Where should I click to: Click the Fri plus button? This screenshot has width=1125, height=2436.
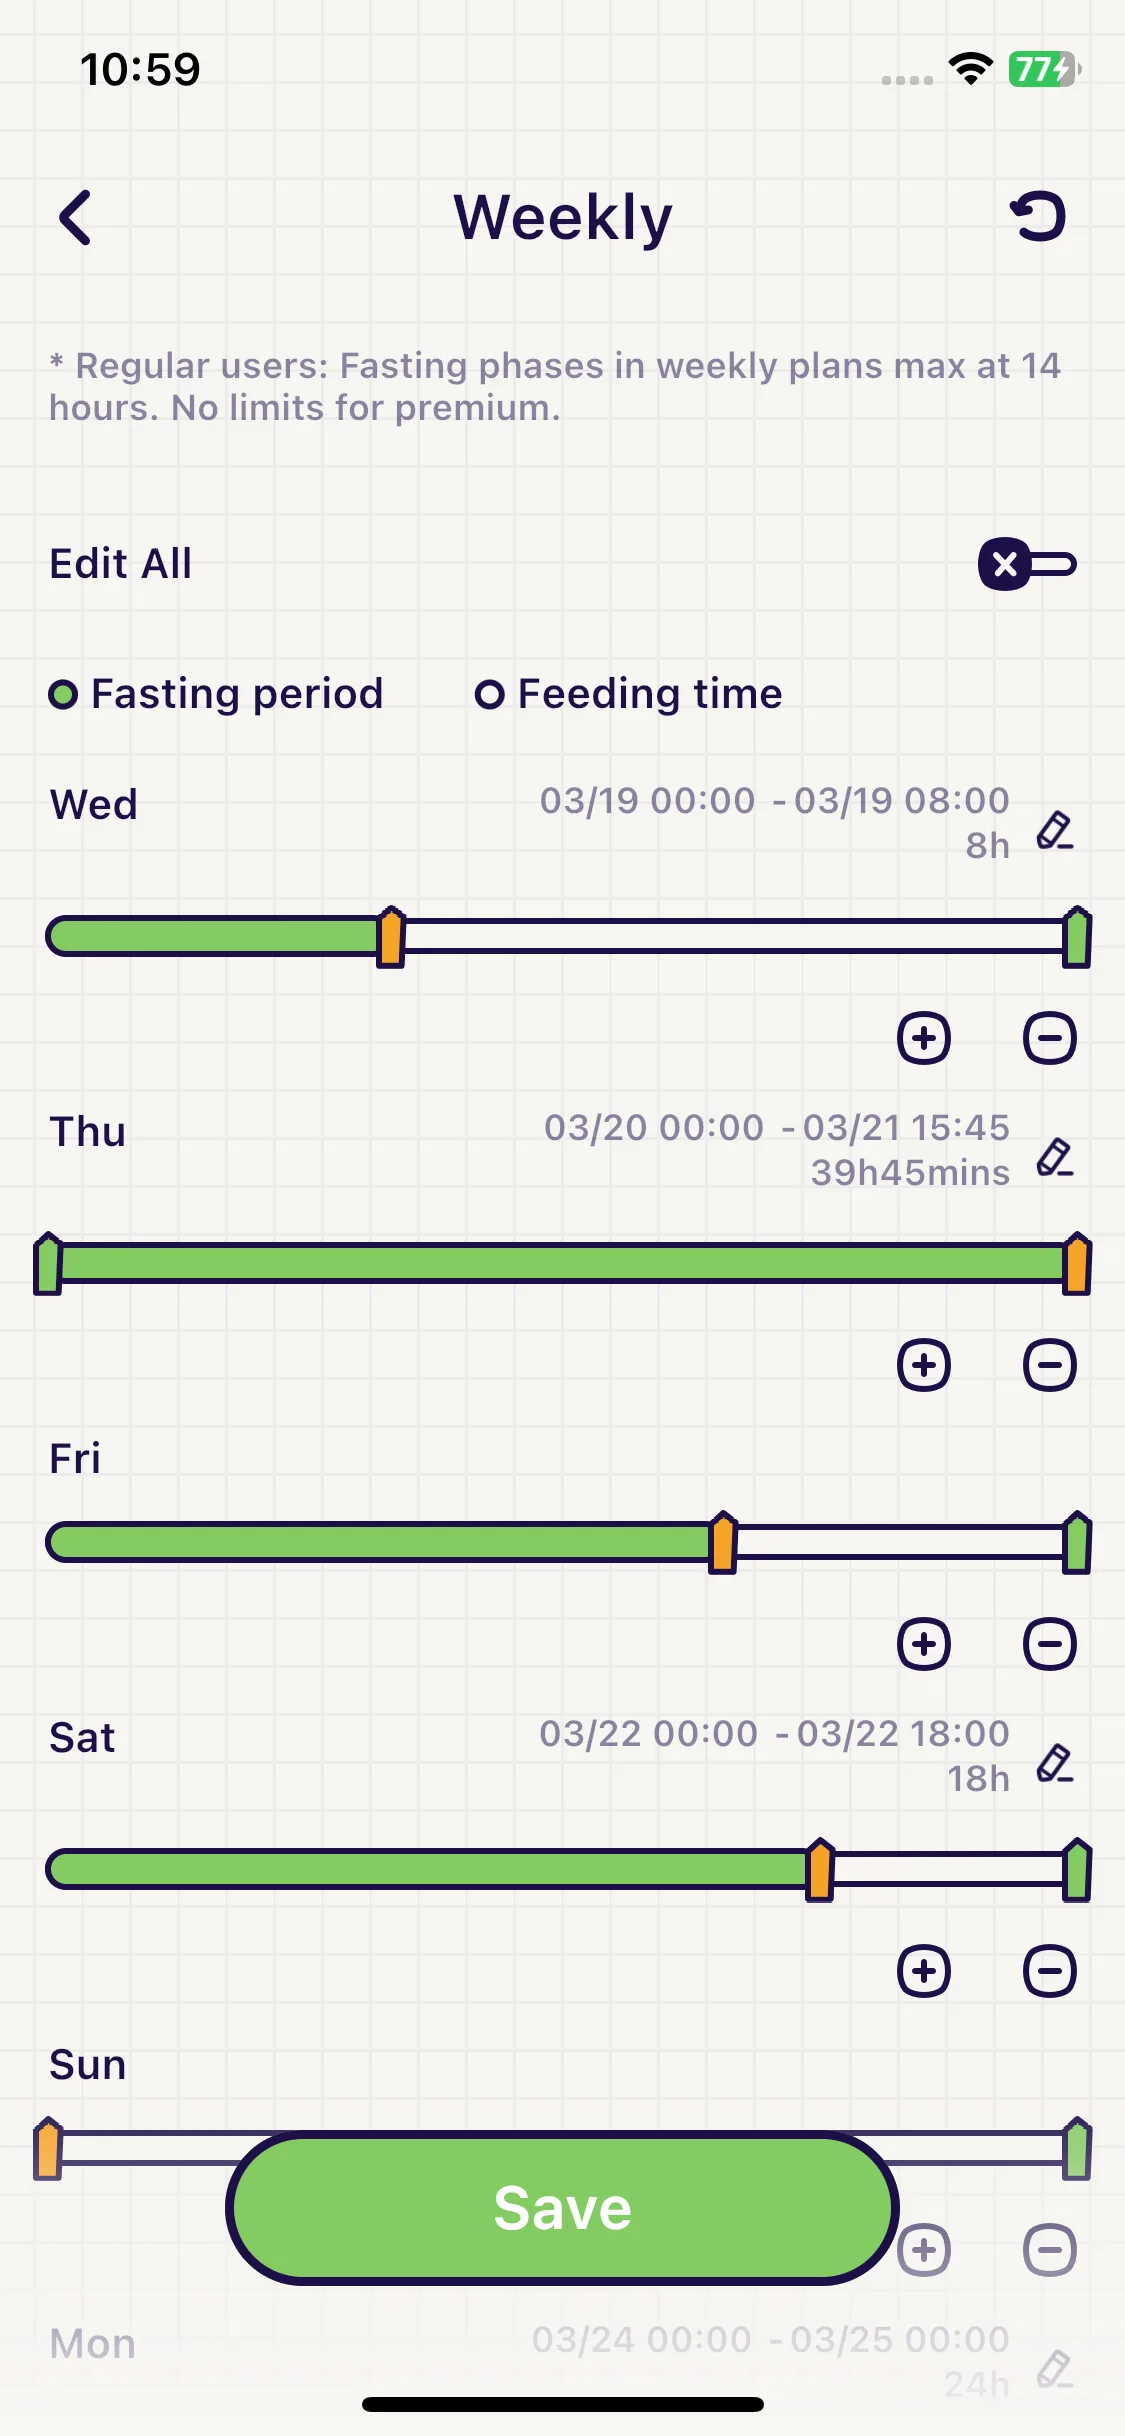(923, 1644)
